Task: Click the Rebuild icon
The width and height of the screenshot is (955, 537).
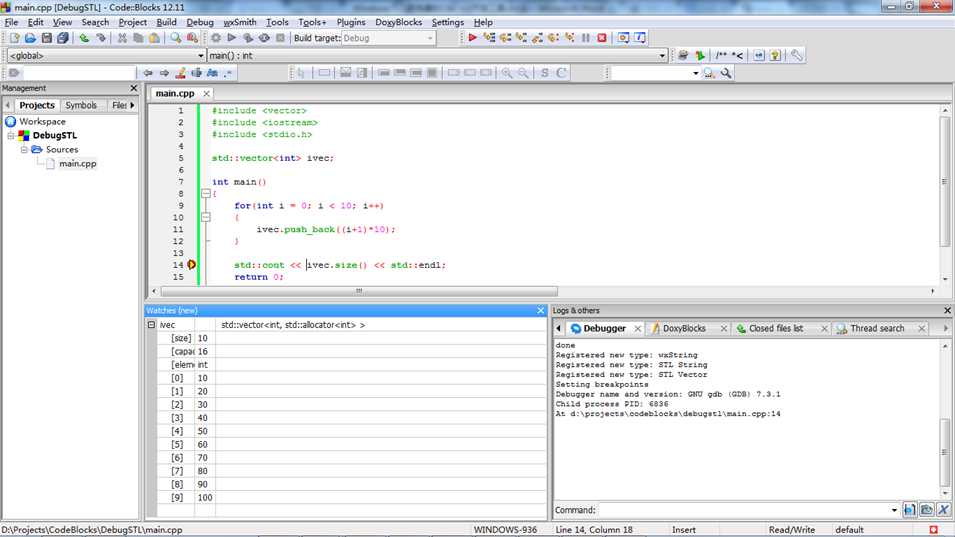Action: tap(264, 38)
